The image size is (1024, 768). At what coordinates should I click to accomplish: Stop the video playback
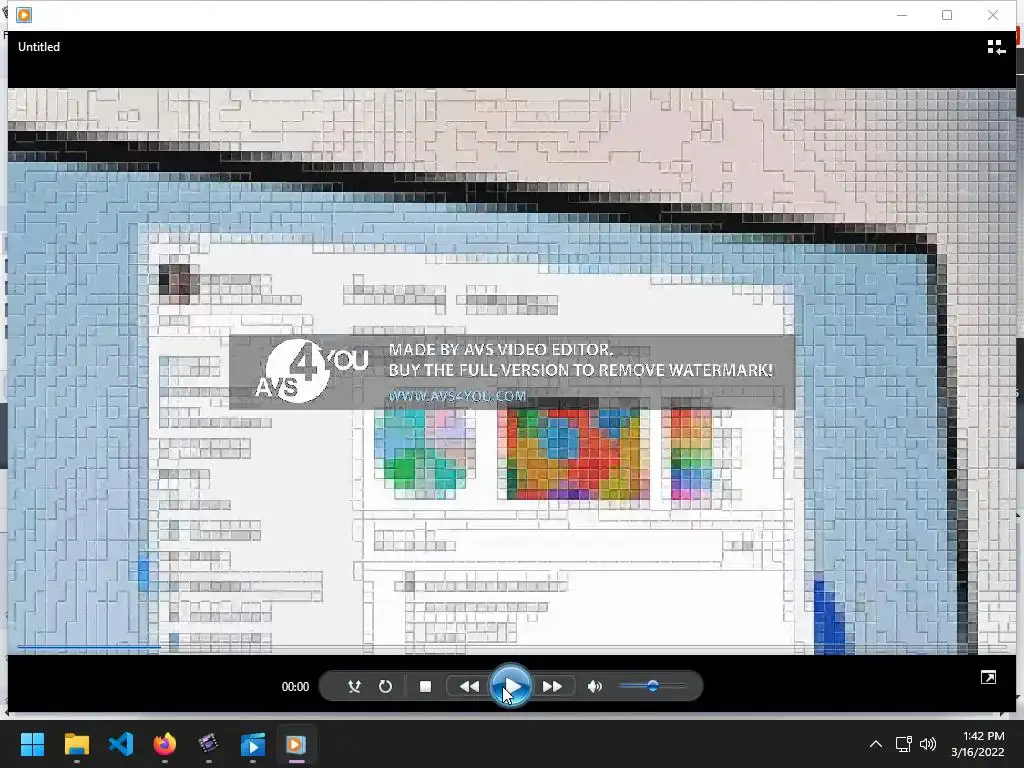pos(425,686)
